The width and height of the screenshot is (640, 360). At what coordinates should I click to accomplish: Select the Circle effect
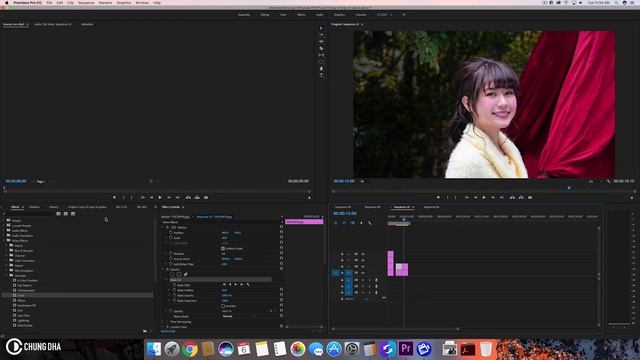click(21, 295)
